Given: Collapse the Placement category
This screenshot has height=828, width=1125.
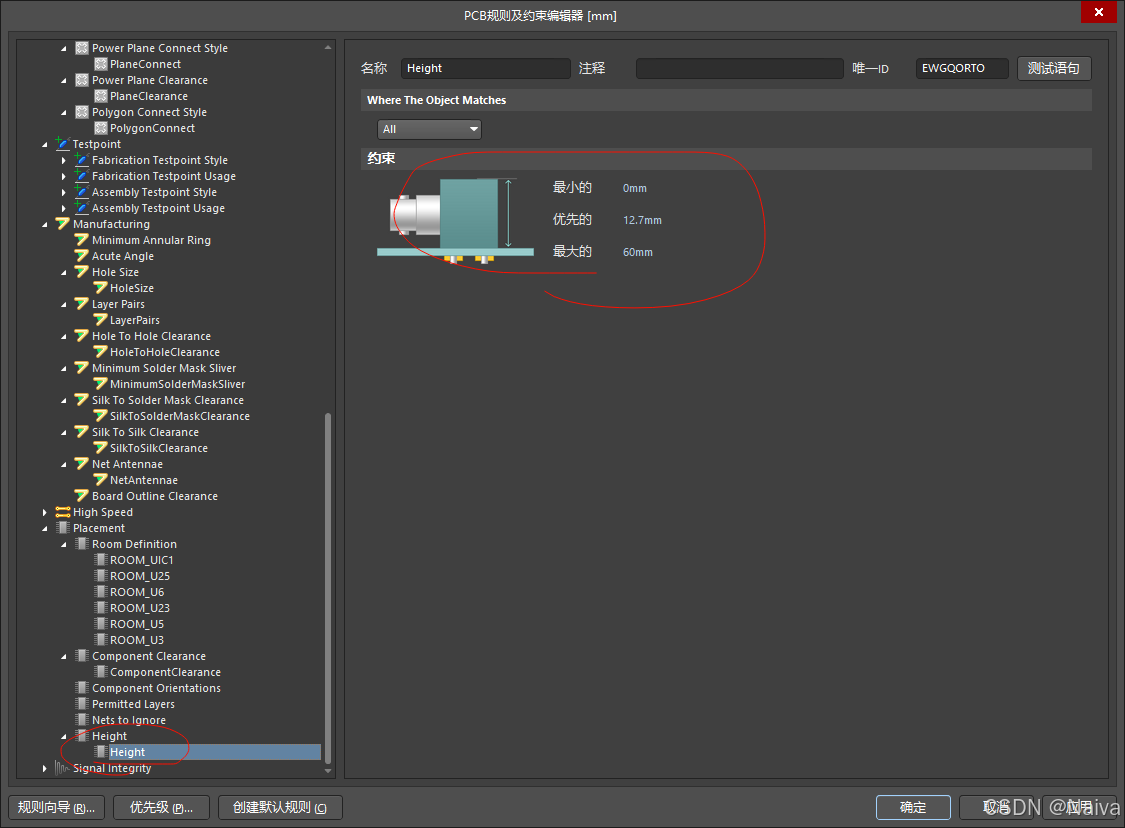Looking at the screenshot, I should (44, 529).
